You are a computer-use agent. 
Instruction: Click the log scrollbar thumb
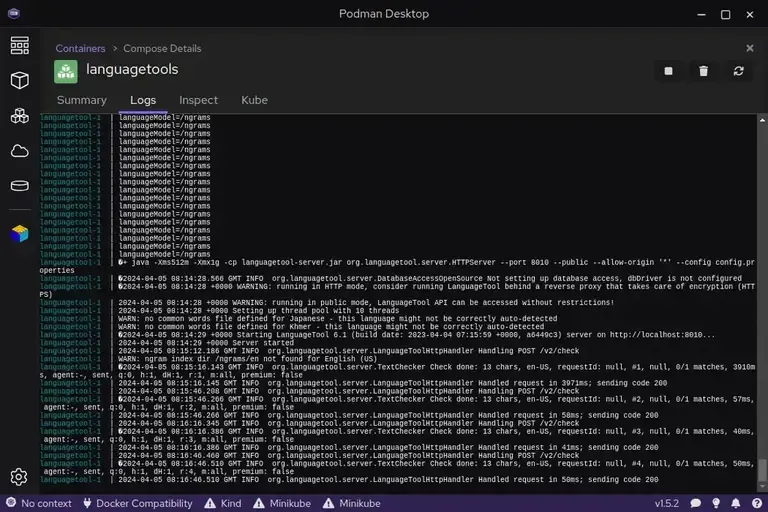[x=762, y=470]
